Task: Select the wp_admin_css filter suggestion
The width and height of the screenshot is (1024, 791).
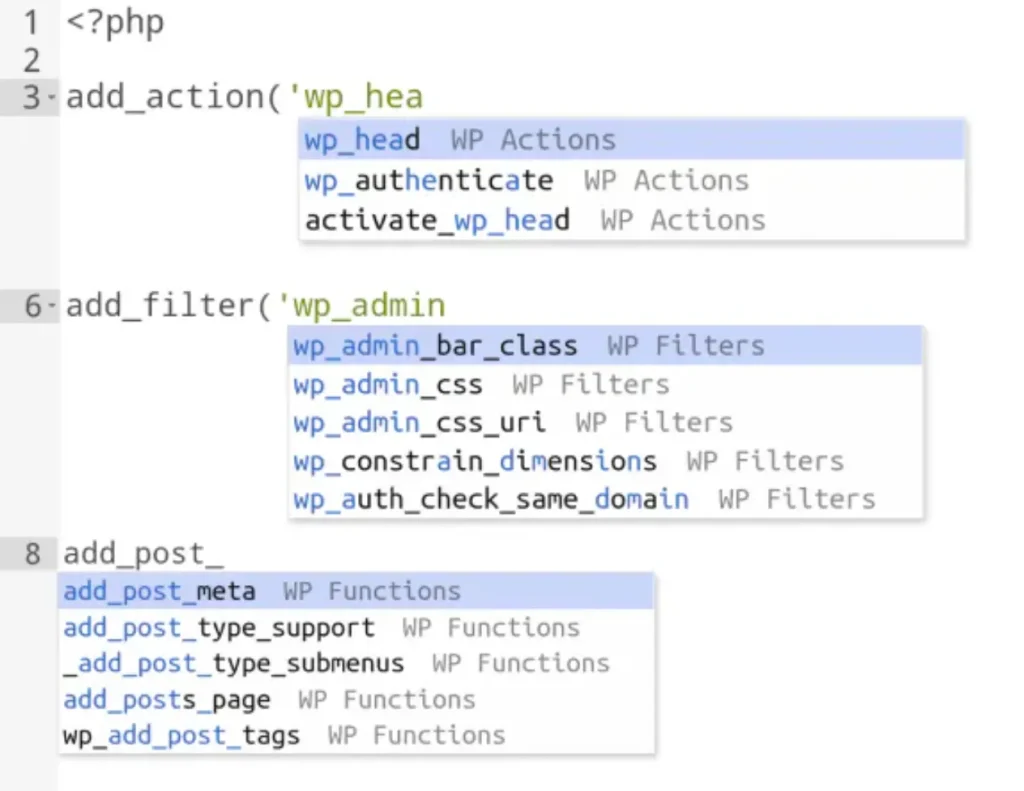Action: pyautogui.click(x=386, y=384)
